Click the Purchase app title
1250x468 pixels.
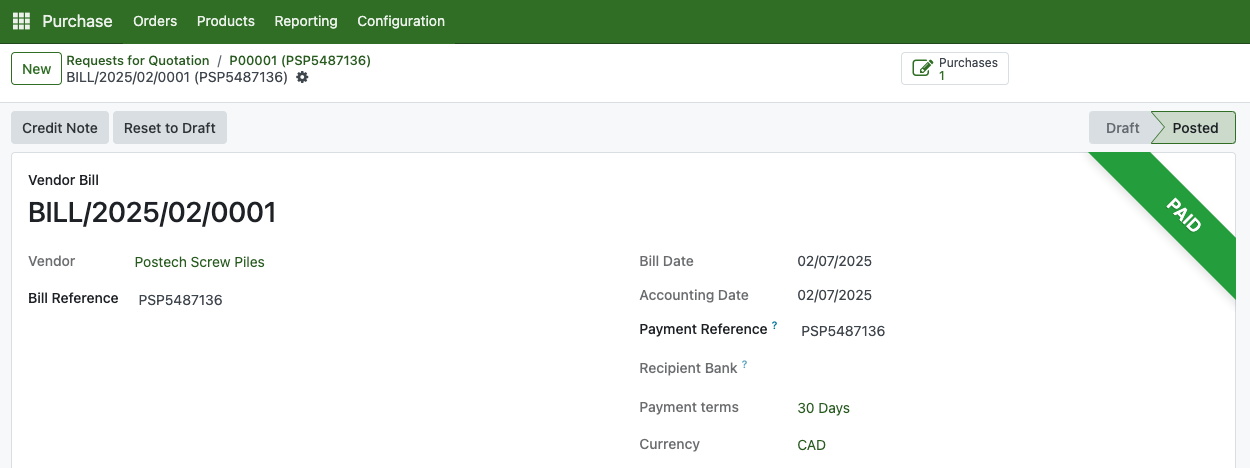click(x=77, y=21)
